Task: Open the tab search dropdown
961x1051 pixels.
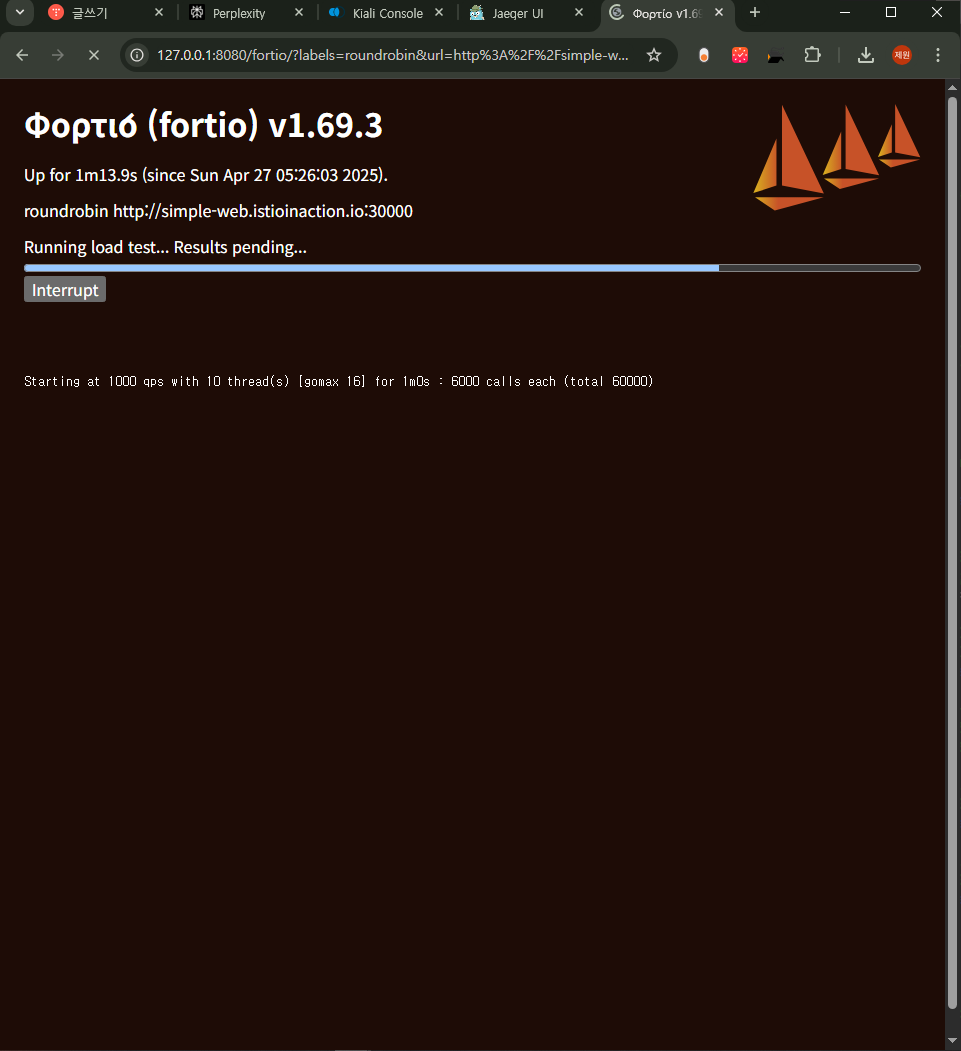Action: pos(19,13)
